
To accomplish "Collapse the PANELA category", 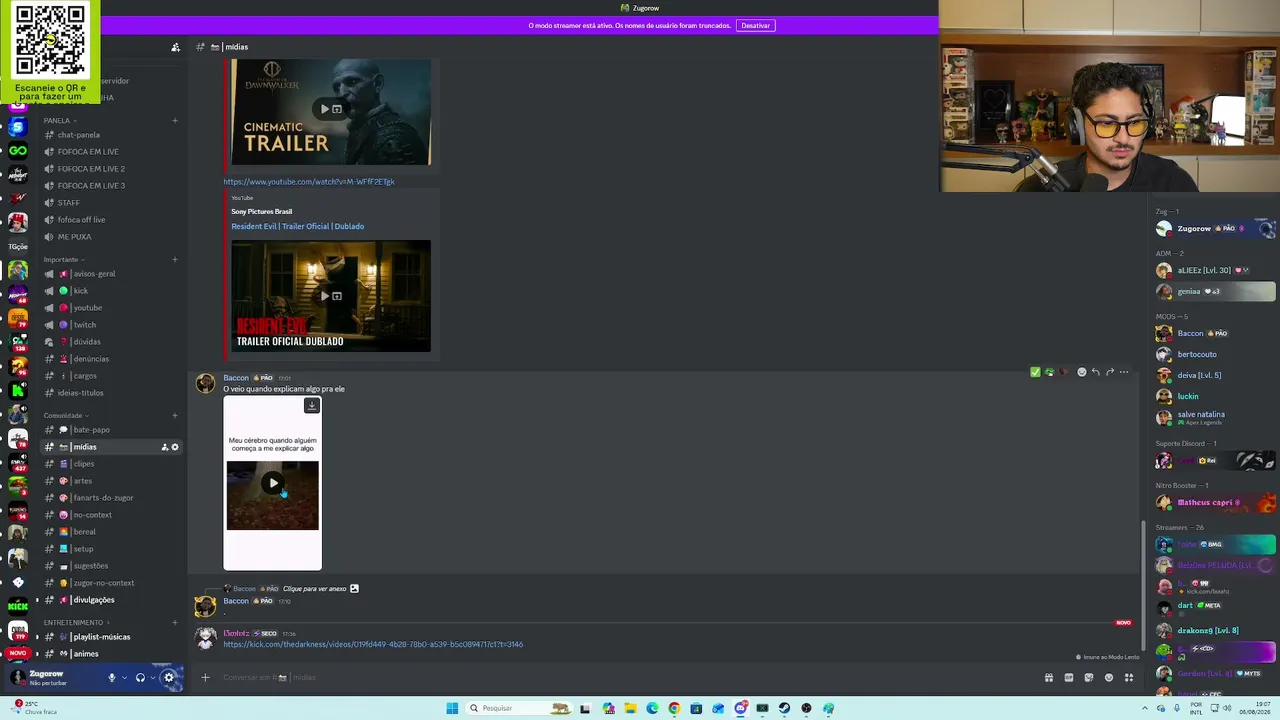I will tap(60, 121).
